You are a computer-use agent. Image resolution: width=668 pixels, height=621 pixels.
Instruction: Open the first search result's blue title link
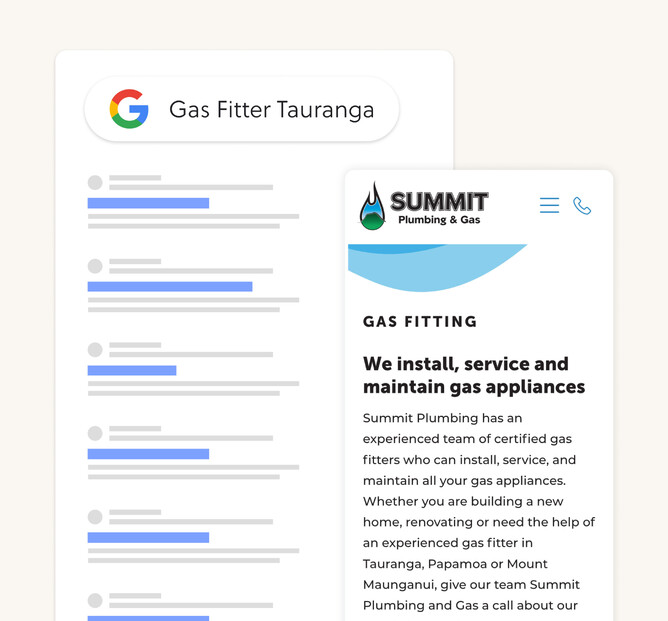click(148, 203)
